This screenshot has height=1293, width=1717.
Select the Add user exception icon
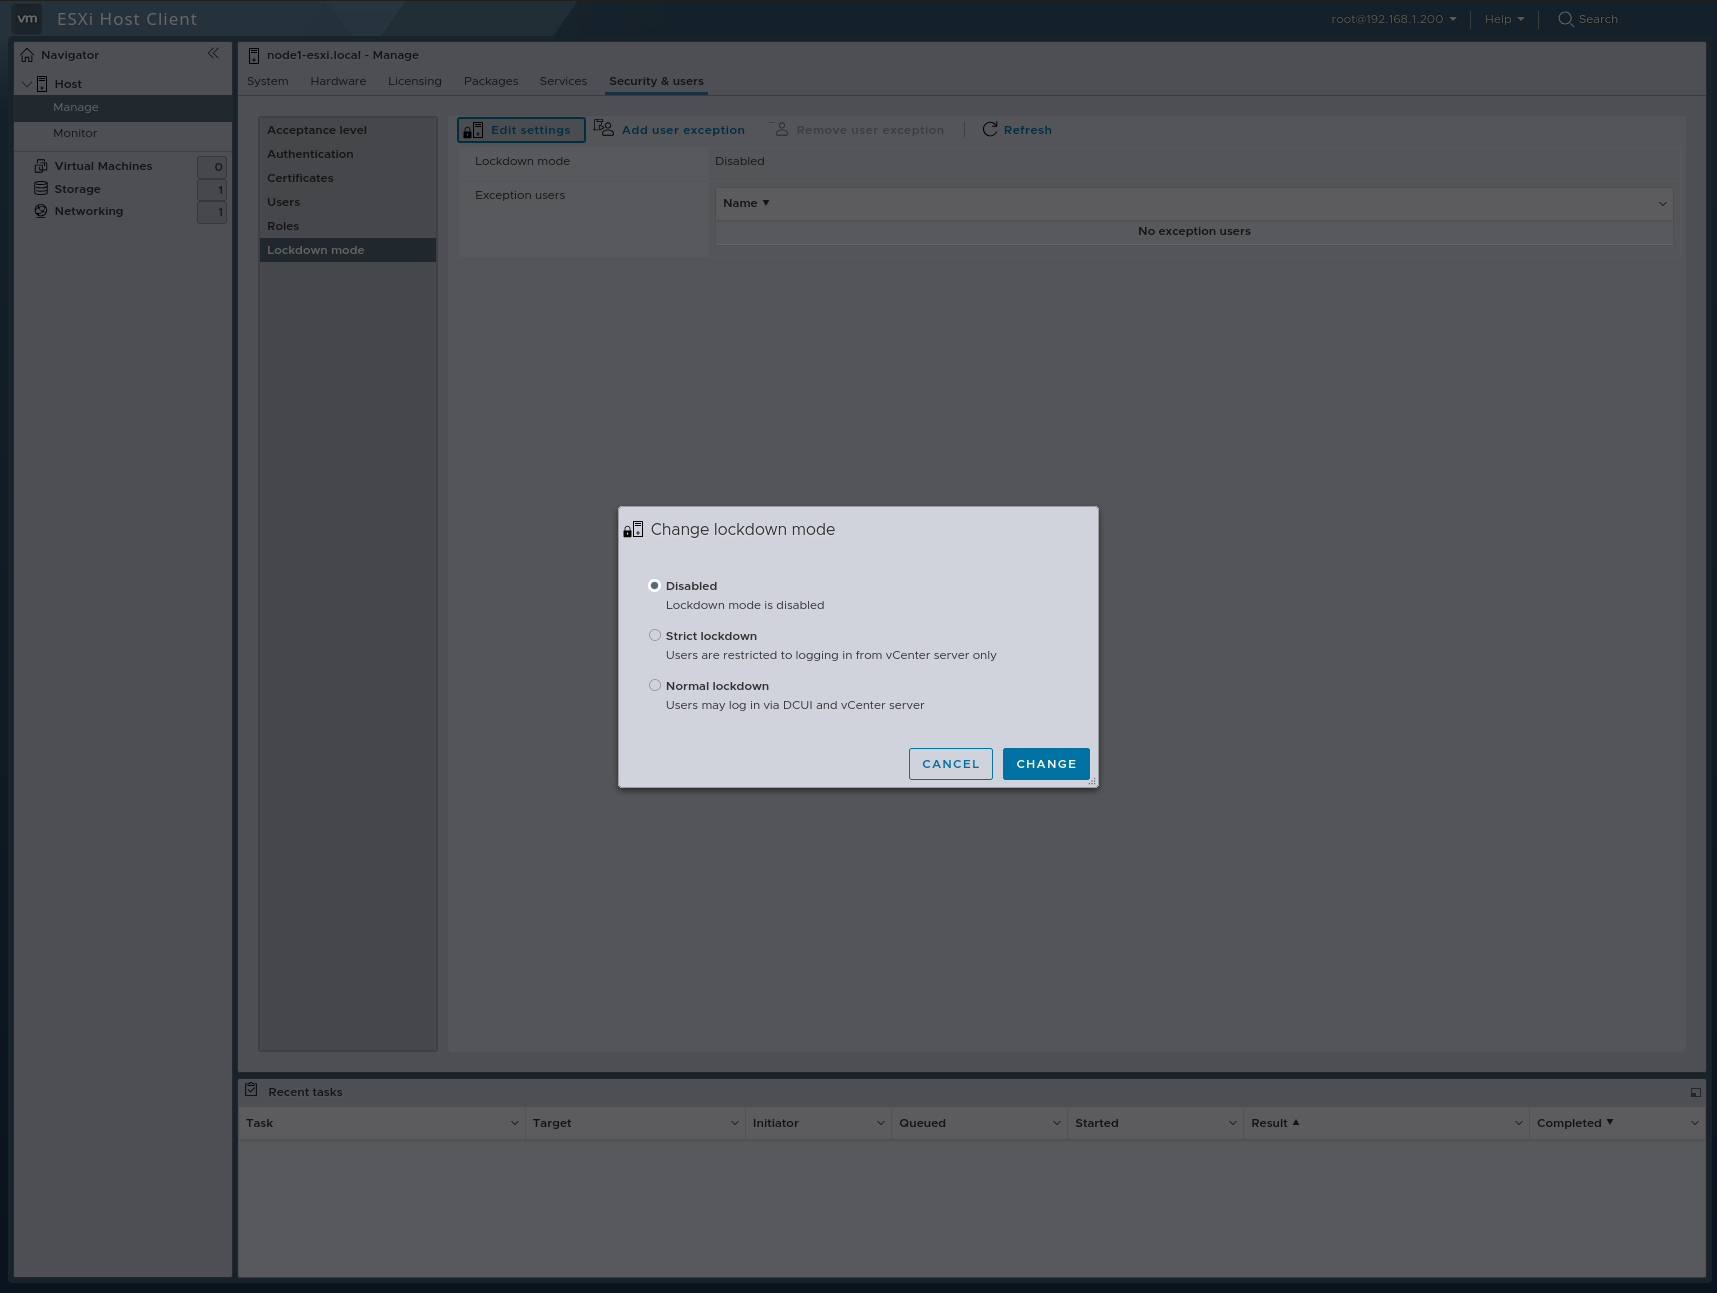pos(603,128)
